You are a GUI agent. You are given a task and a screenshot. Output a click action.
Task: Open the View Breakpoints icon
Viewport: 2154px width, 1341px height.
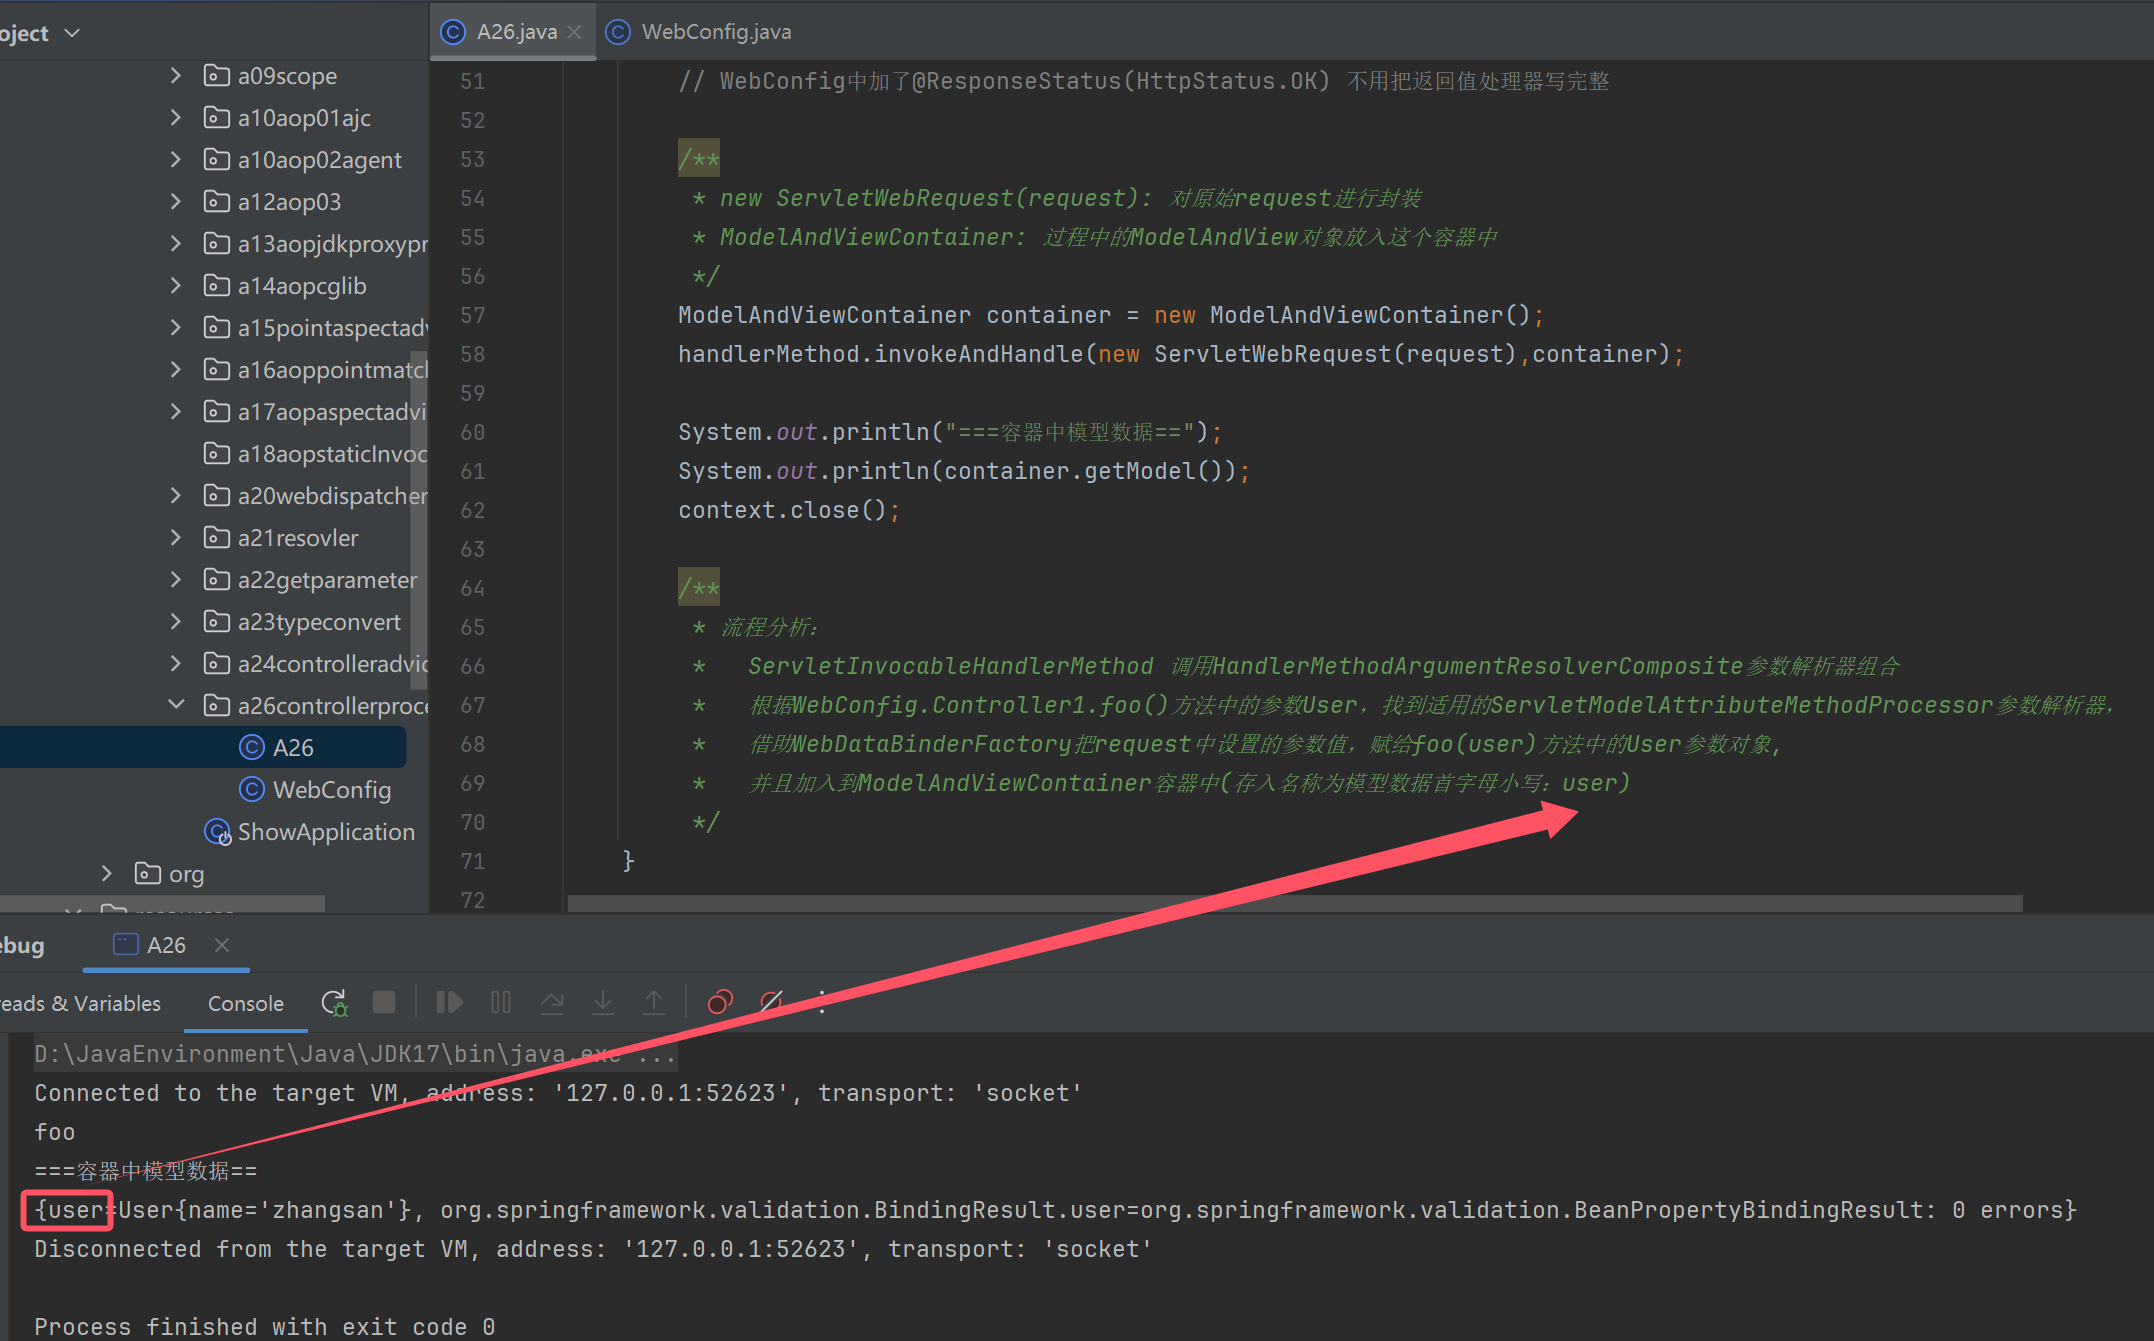pyautogui.click(x=720, y=1003)
